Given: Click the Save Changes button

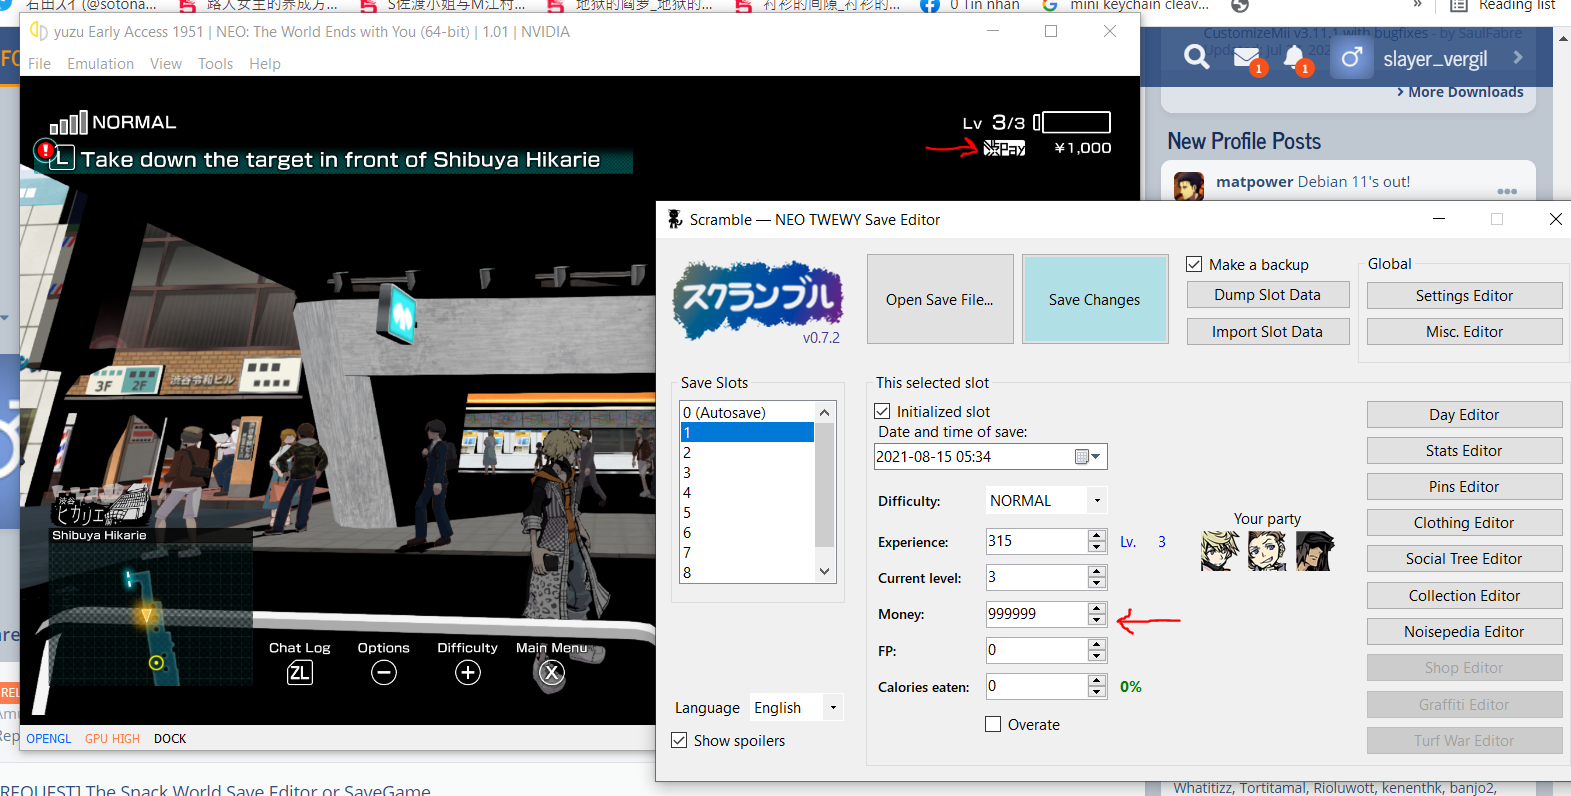Looking at the screenshot, I should (x=1095, y=299).
